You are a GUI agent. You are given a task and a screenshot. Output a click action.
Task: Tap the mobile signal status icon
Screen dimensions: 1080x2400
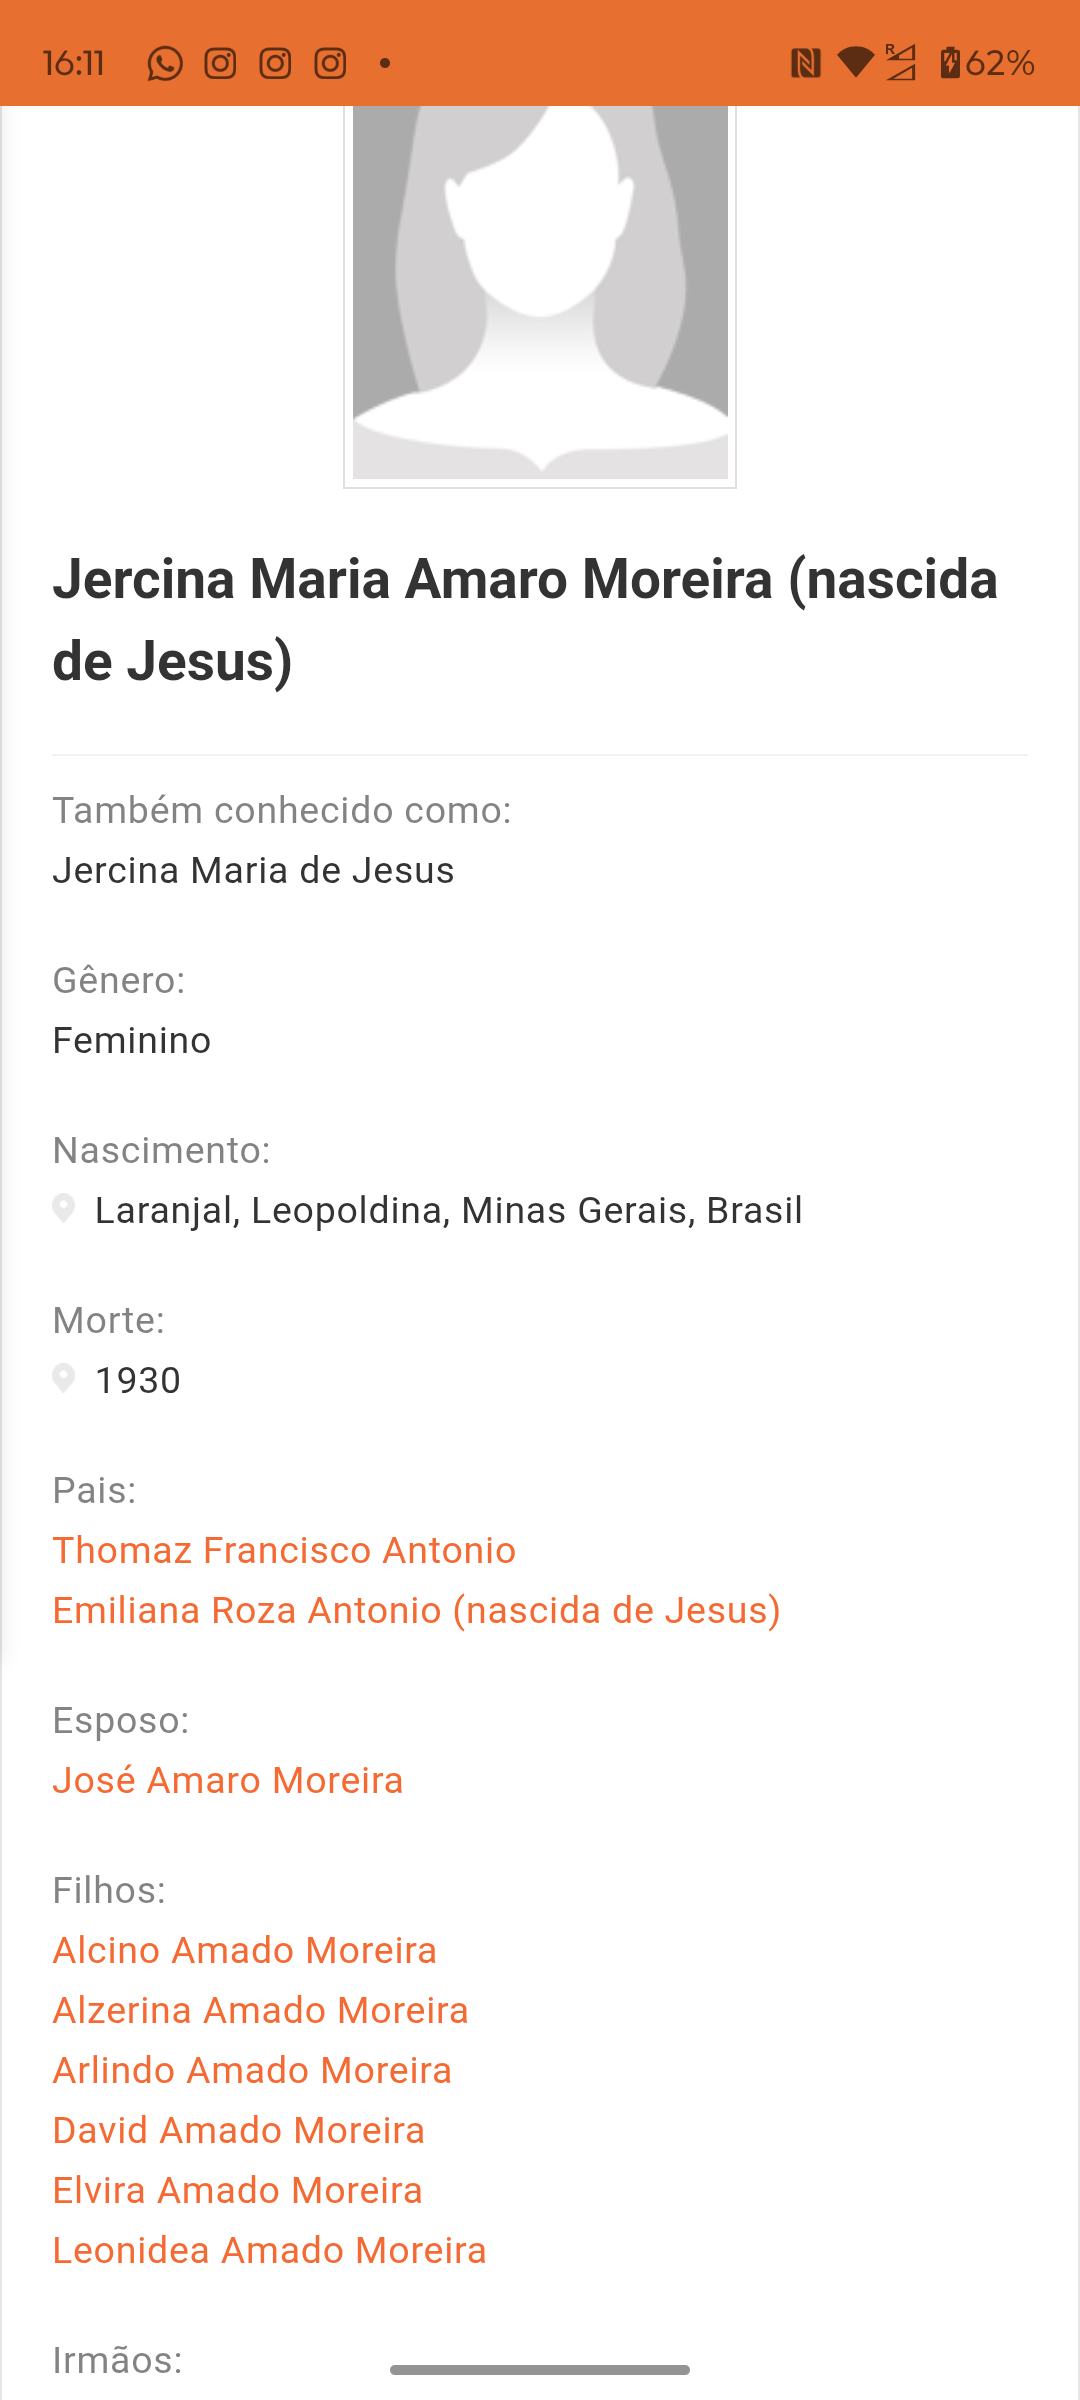pyautogui.click(x=901, y=63)
